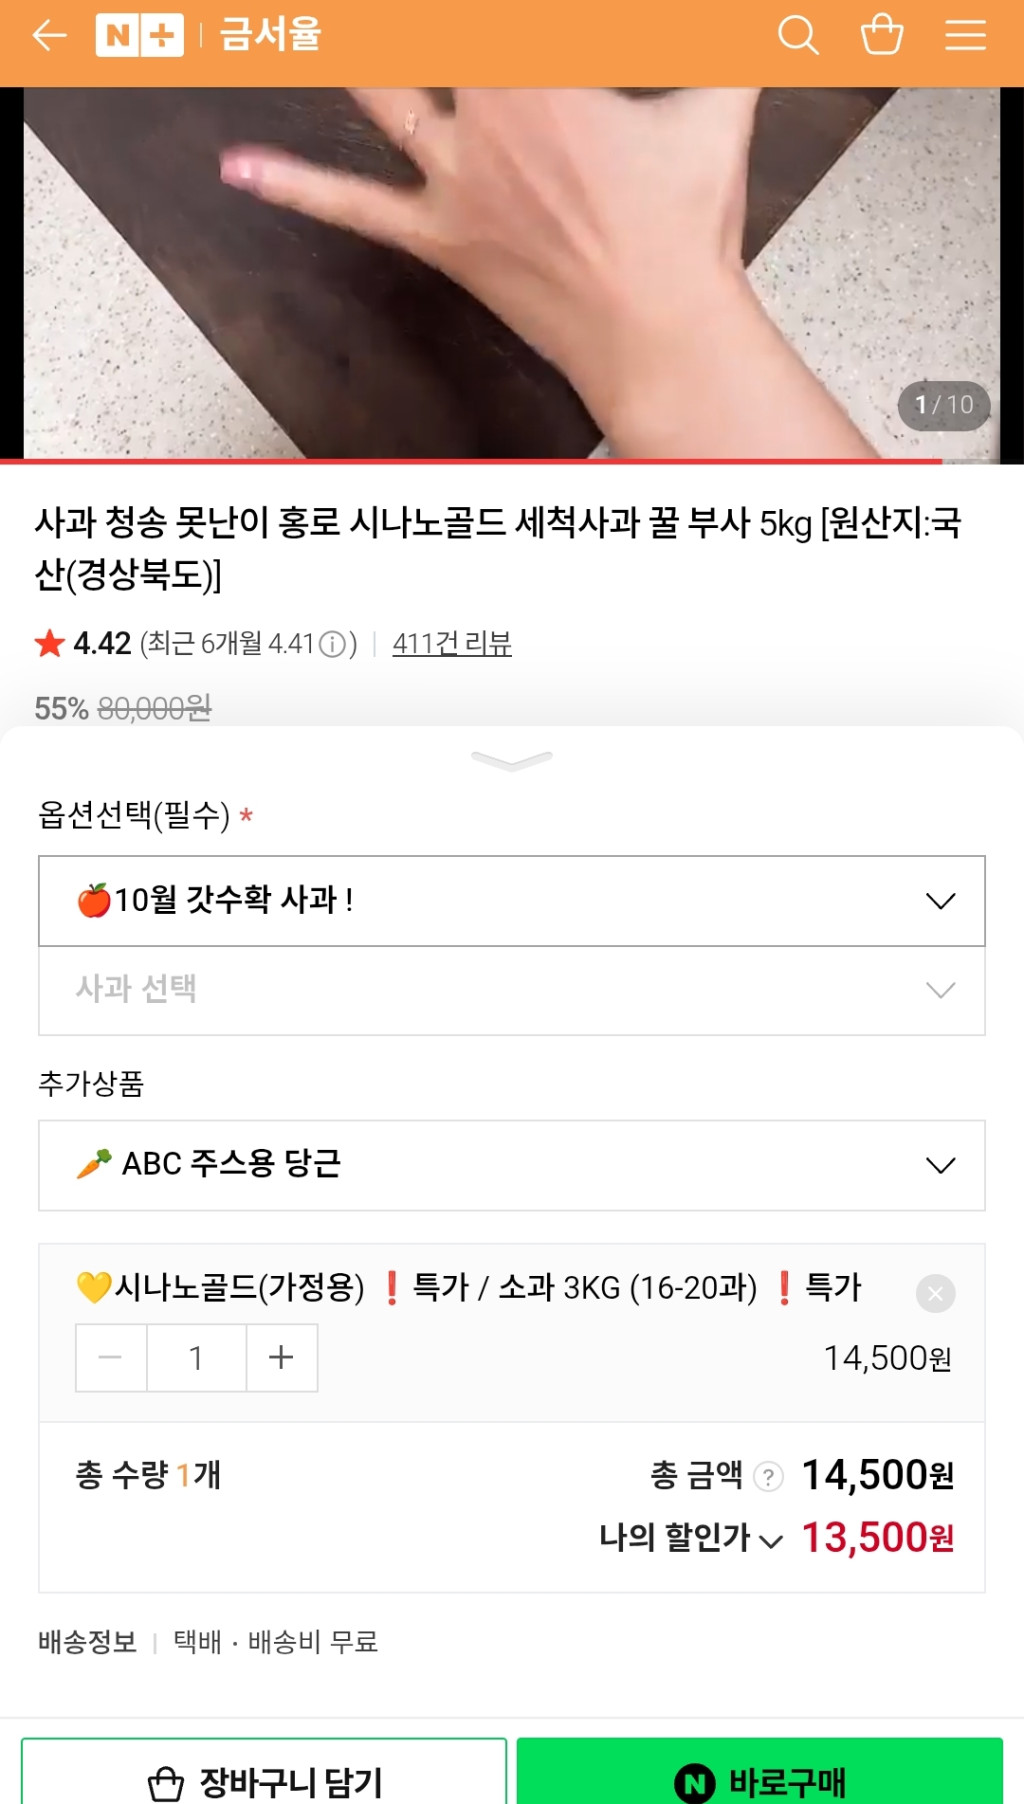Tap the 바로구매 button

tap(760, 1780)
